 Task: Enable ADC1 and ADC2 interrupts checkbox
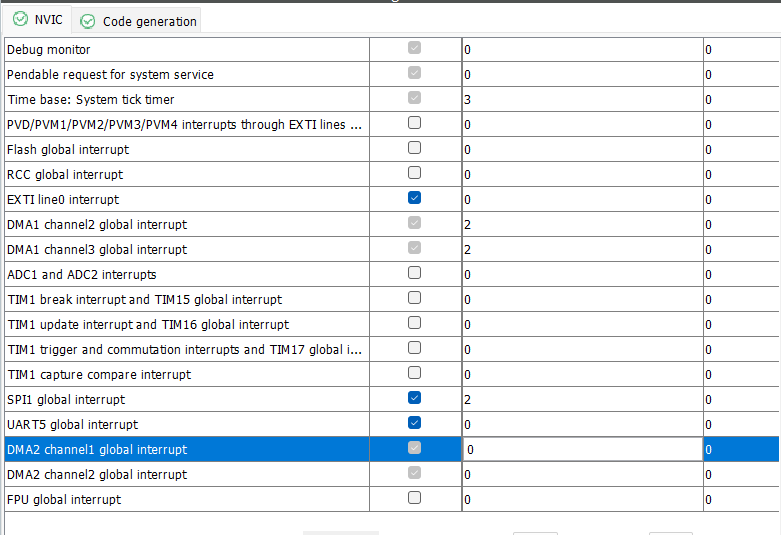pos(415,273)
